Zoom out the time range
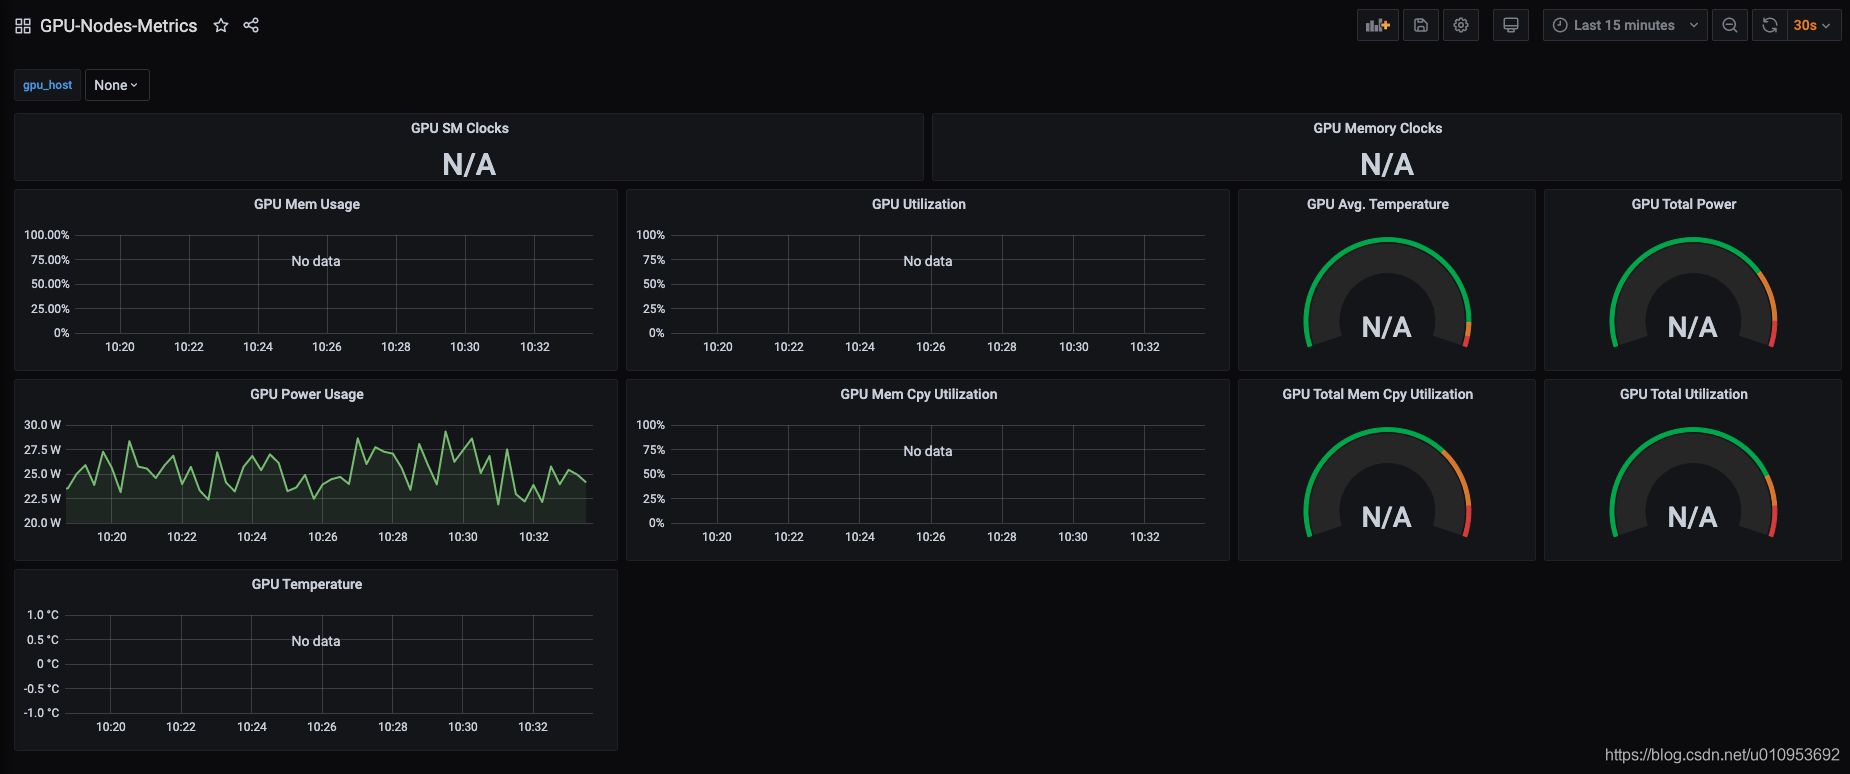 (1730, 25)
